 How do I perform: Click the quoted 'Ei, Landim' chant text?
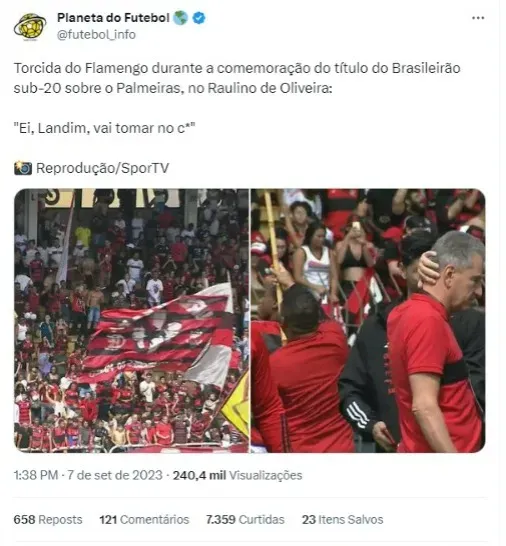[104, 128]
